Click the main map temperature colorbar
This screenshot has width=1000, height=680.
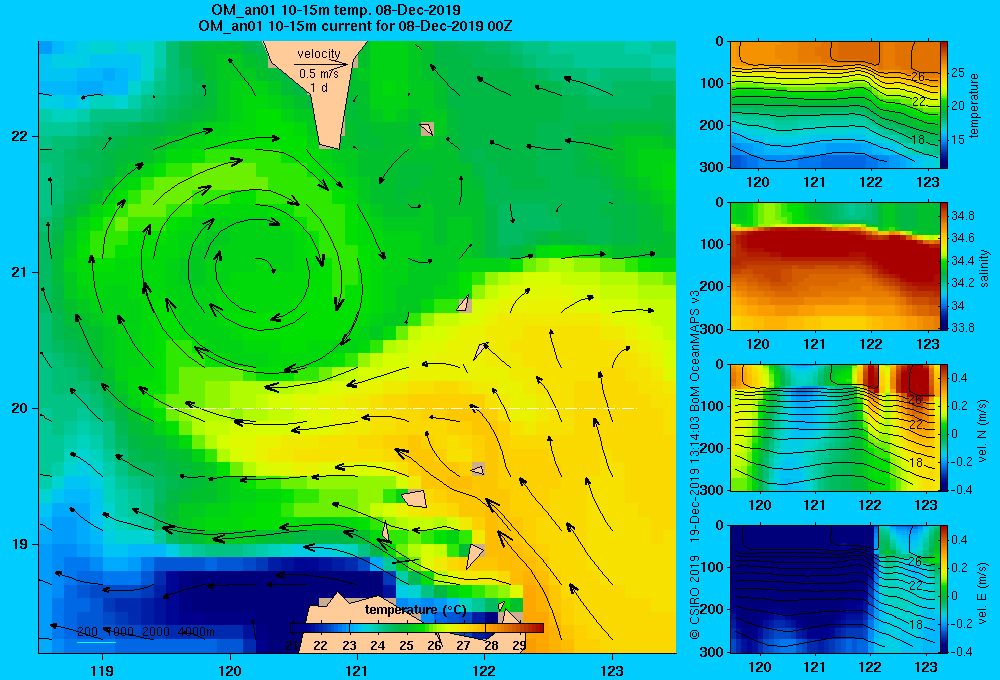pos(417,628)
